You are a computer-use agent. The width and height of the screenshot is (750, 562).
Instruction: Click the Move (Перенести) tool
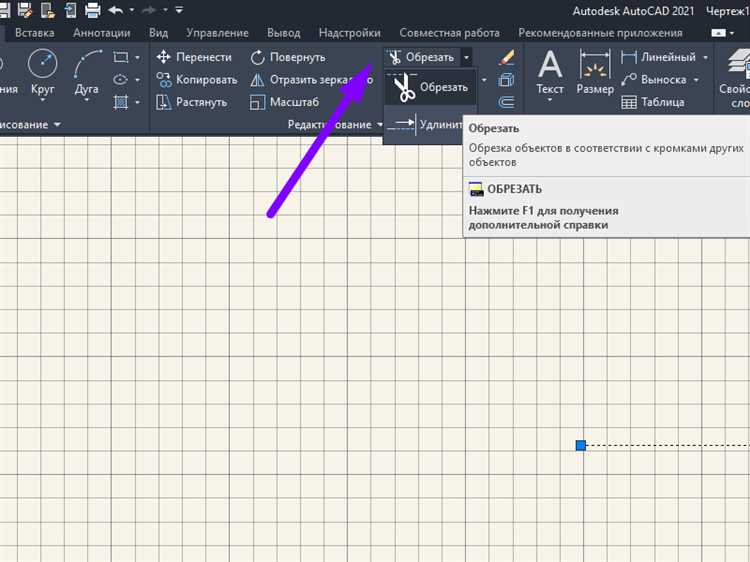pos(195,57)
